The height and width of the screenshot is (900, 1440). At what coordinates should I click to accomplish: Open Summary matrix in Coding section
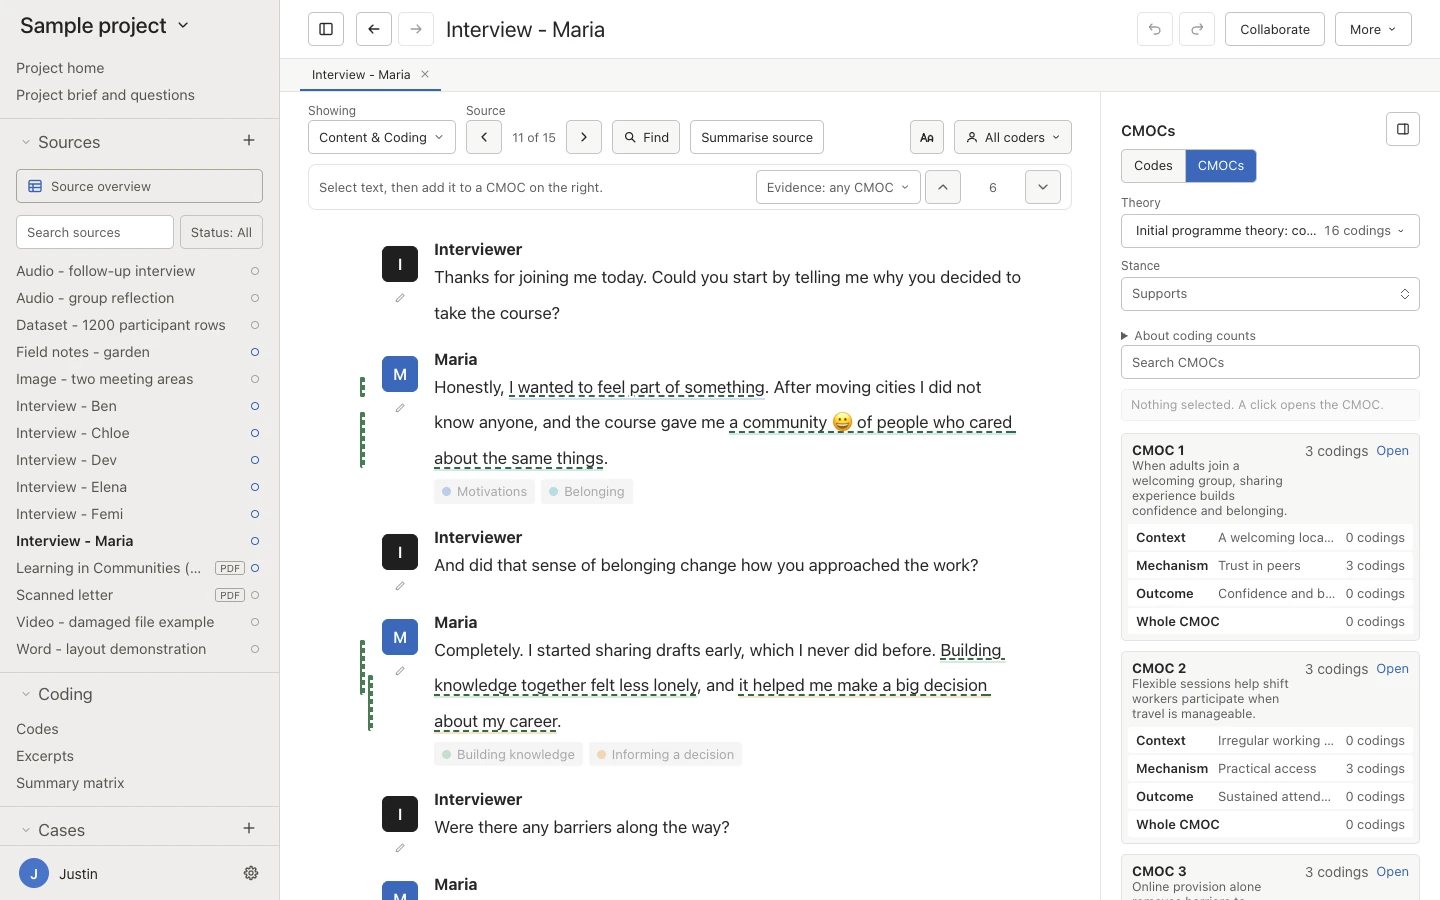(70, 783)
